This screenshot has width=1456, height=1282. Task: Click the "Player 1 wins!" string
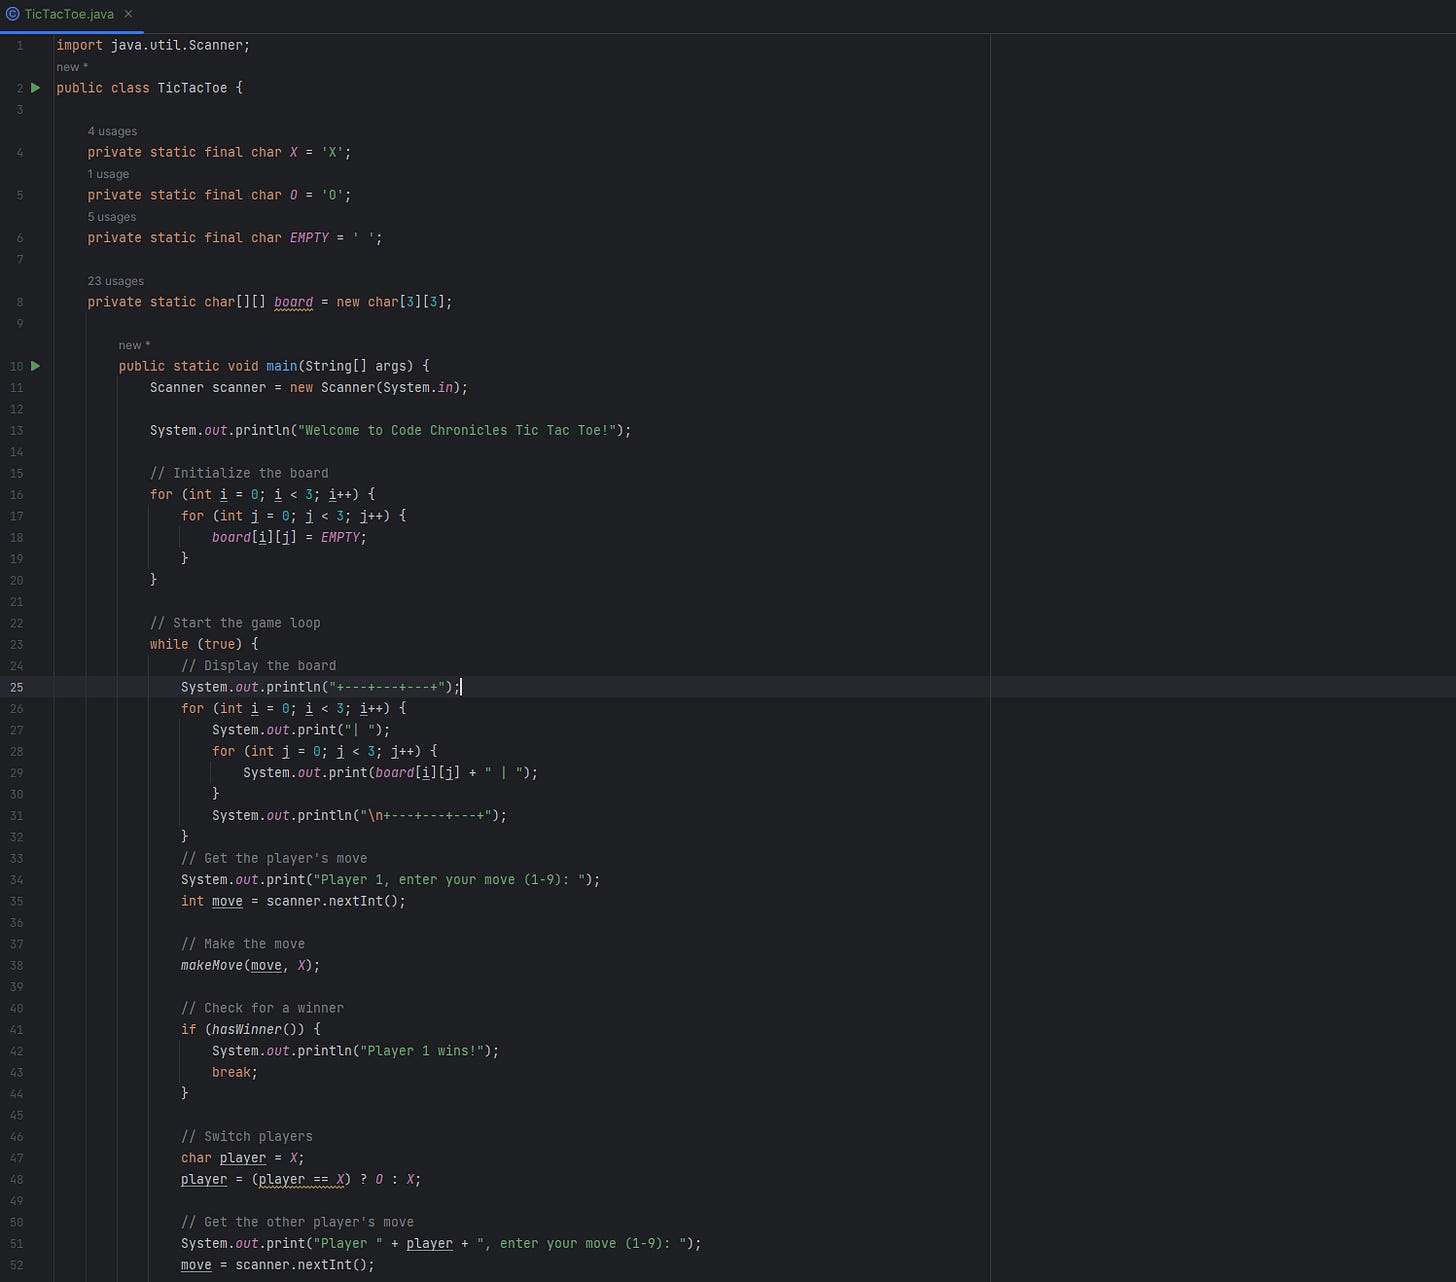tap(422, 1051)
